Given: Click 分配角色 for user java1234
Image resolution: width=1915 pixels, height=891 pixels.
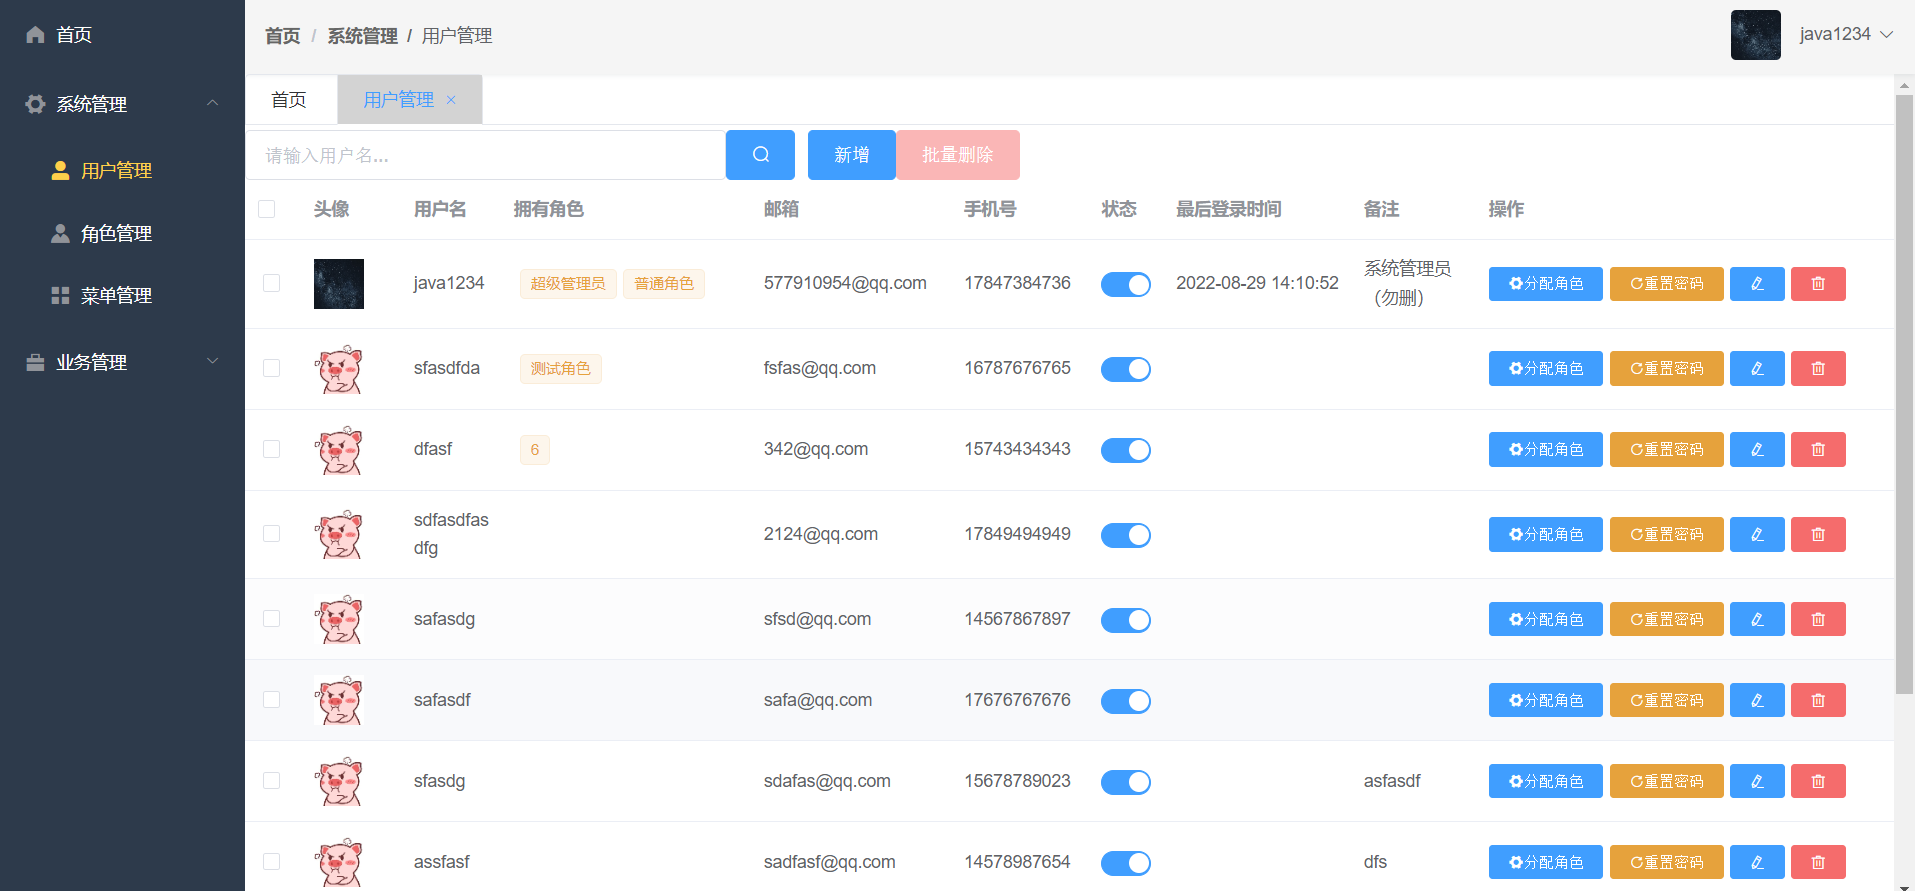Looking at the screenshot, I should [1545, 284].
